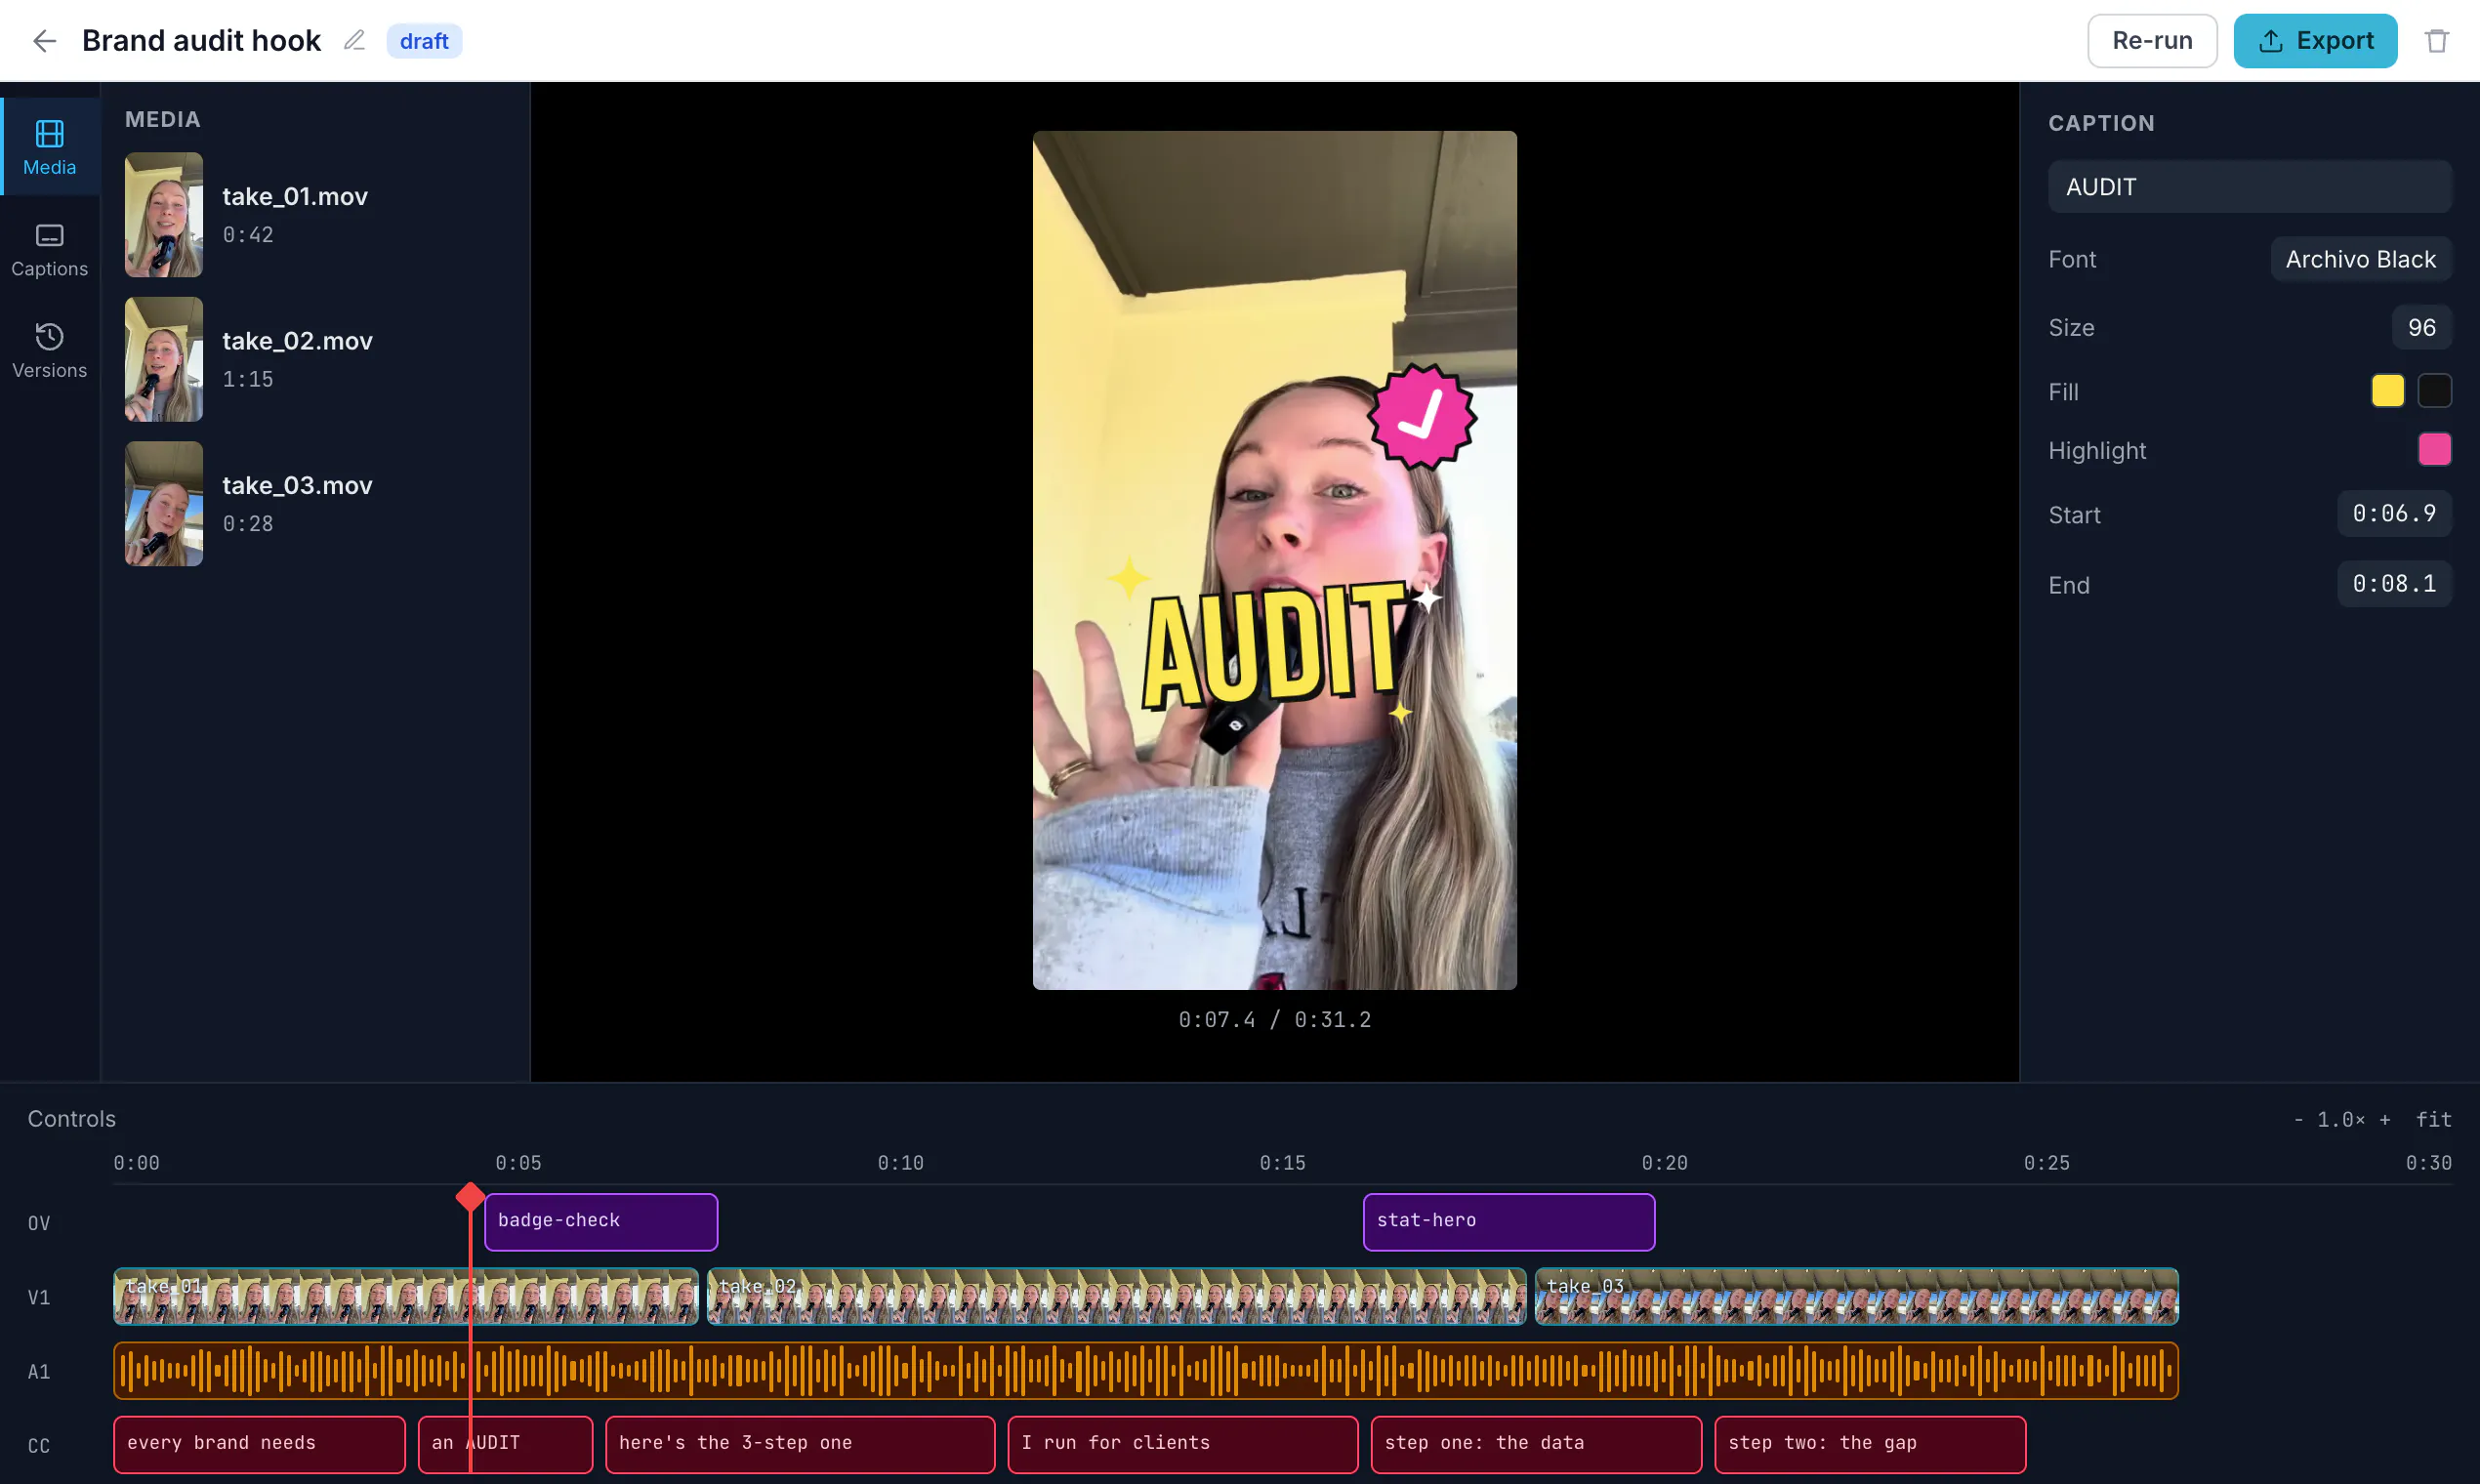Click the V1 track label
The height and width of the screenshot is (1484, 2480).
click(39, 1298)
